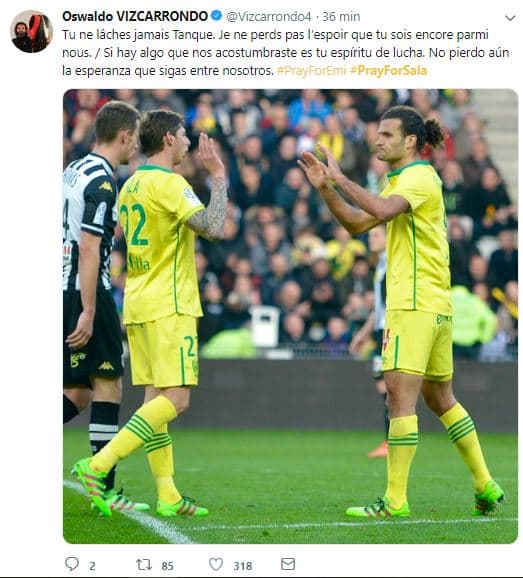Image resolution: width=523 pixels, height=578 pixels.
Task: Click the like count 318
Action: [243, 566]
